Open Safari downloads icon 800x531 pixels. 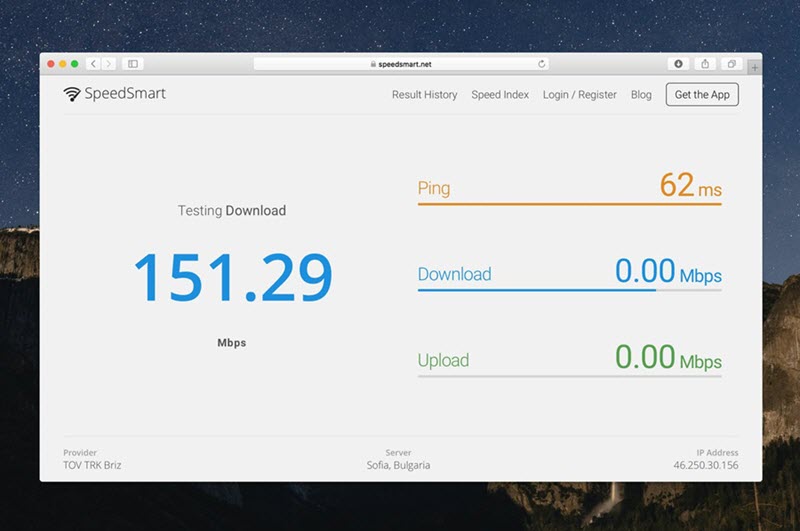(678, 64)
